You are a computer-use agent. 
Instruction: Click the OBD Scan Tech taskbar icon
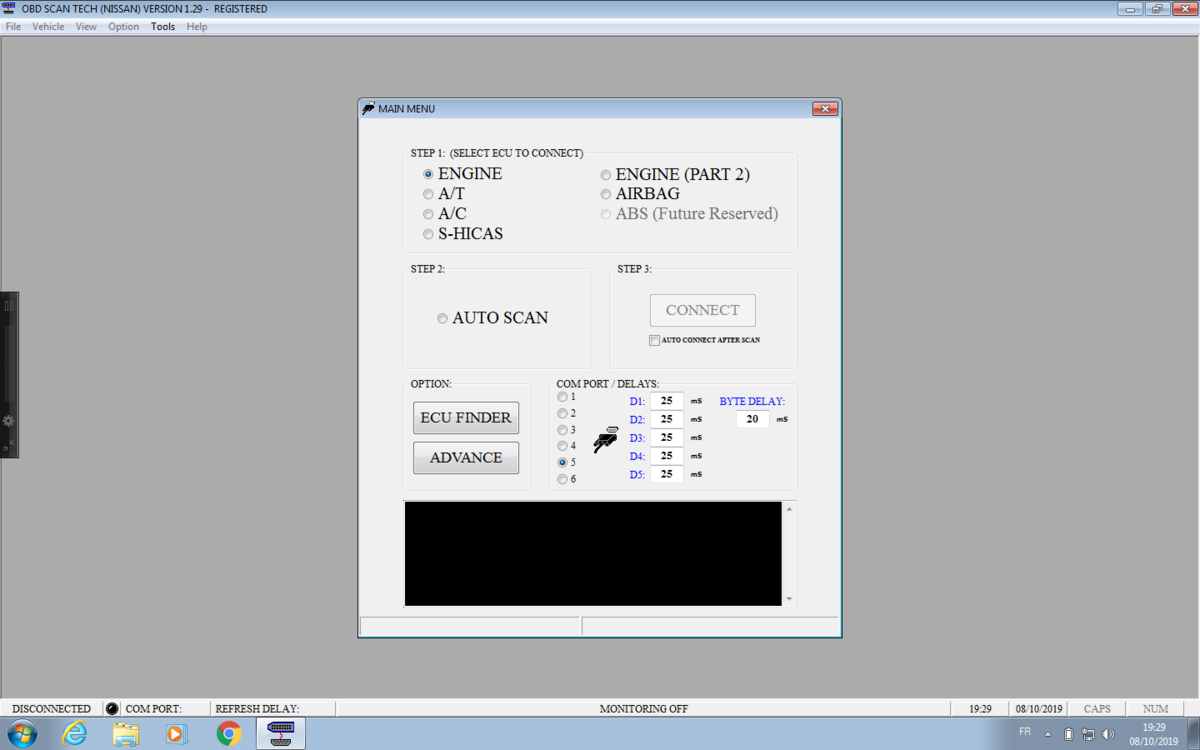pyautogui.click(x=281, y=734)
